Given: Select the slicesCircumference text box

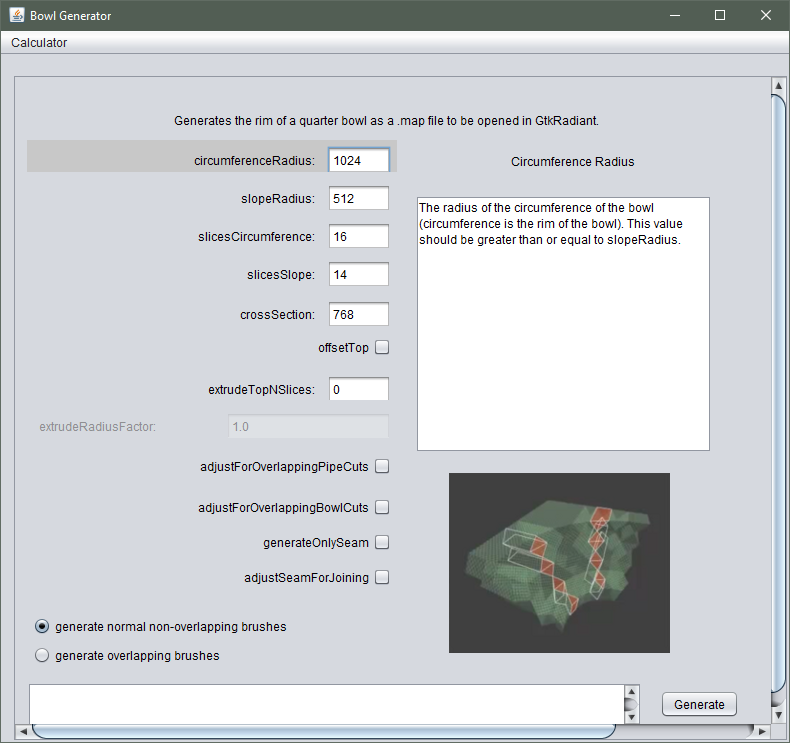Looking at the screenshot, I should (359, 236).
